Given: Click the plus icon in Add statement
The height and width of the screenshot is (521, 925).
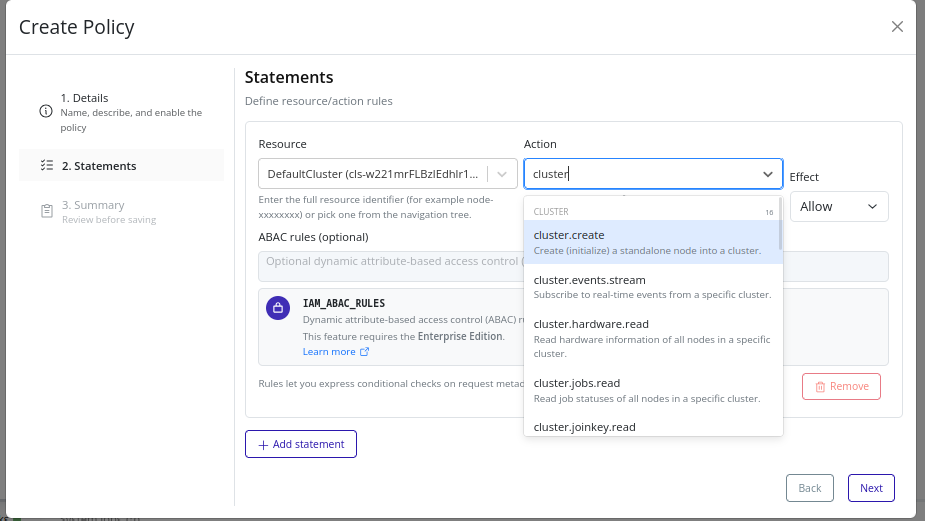Looking at the screenshot, I should tap(263, 445).
